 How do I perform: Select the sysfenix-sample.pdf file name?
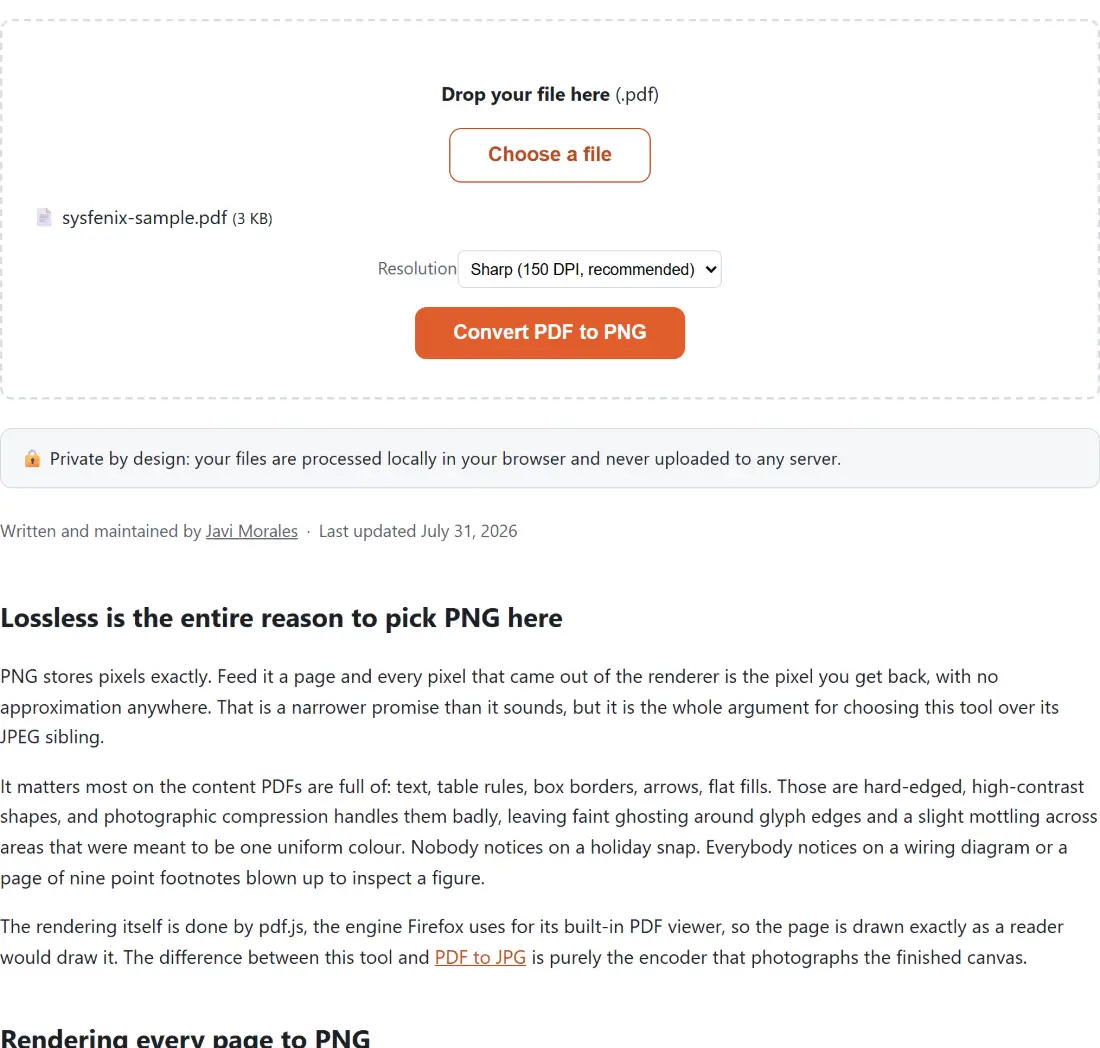(145, 217)
